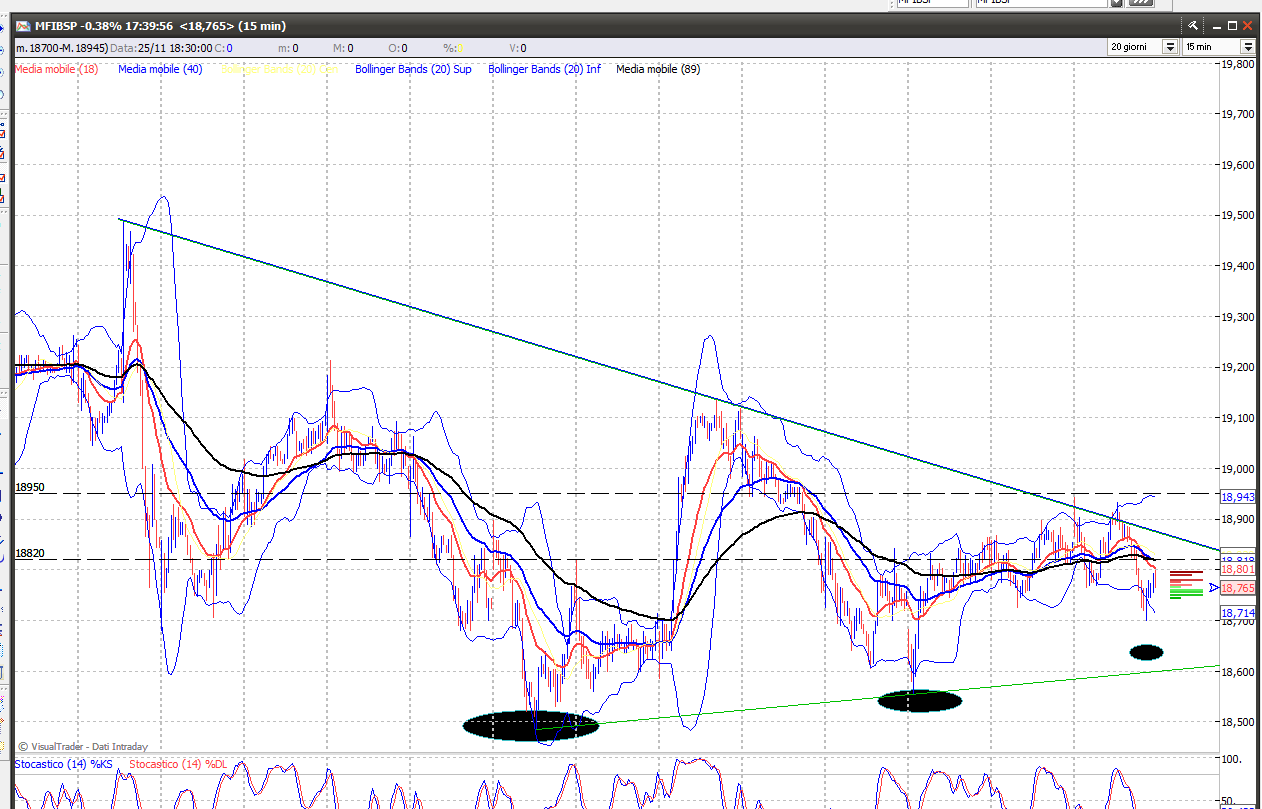Click the Stocastico (14) %KS label
The width and height of the screenshot is (1262, 809).
pyautogui.click(x=62, y=764)
